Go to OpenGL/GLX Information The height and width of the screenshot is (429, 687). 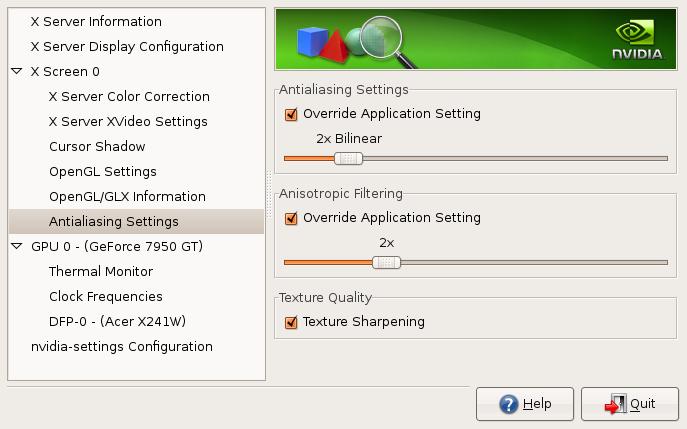coord(127,196)
